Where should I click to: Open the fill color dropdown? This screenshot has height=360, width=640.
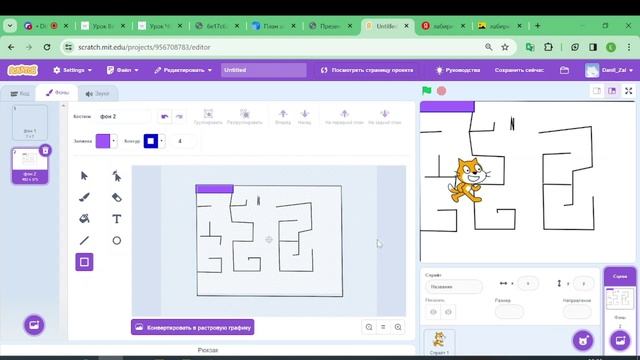pyautogui.click(x=113, y=141)
